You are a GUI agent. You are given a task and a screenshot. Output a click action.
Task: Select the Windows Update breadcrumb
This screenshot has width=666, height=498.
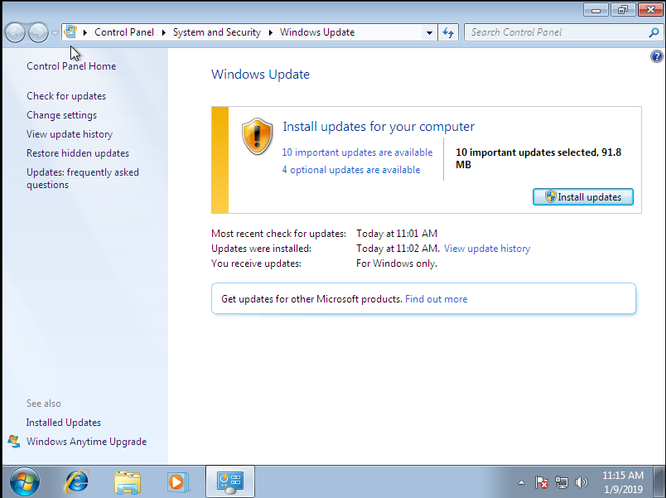[317, 32]
